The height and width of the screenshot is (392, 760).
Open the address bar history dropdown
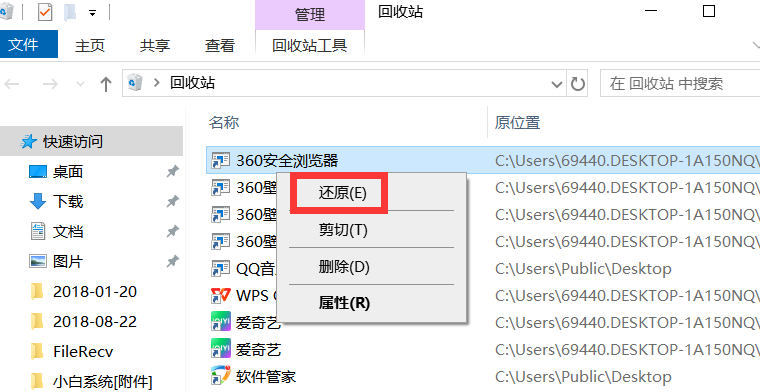click(557, 84)
